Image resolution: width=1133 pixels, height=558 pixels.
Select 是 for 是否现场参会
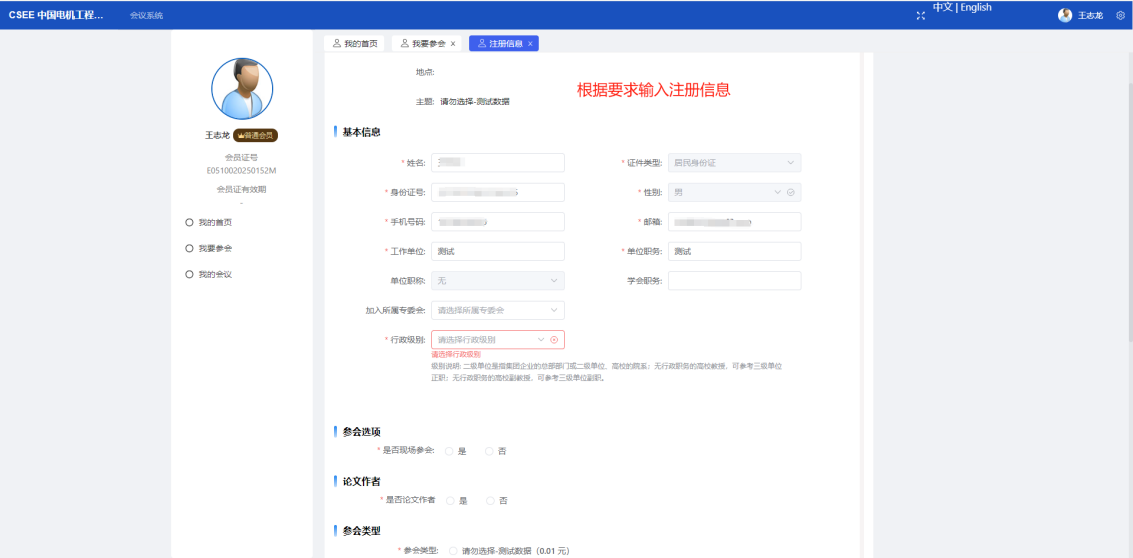click(x=450, y=451)
